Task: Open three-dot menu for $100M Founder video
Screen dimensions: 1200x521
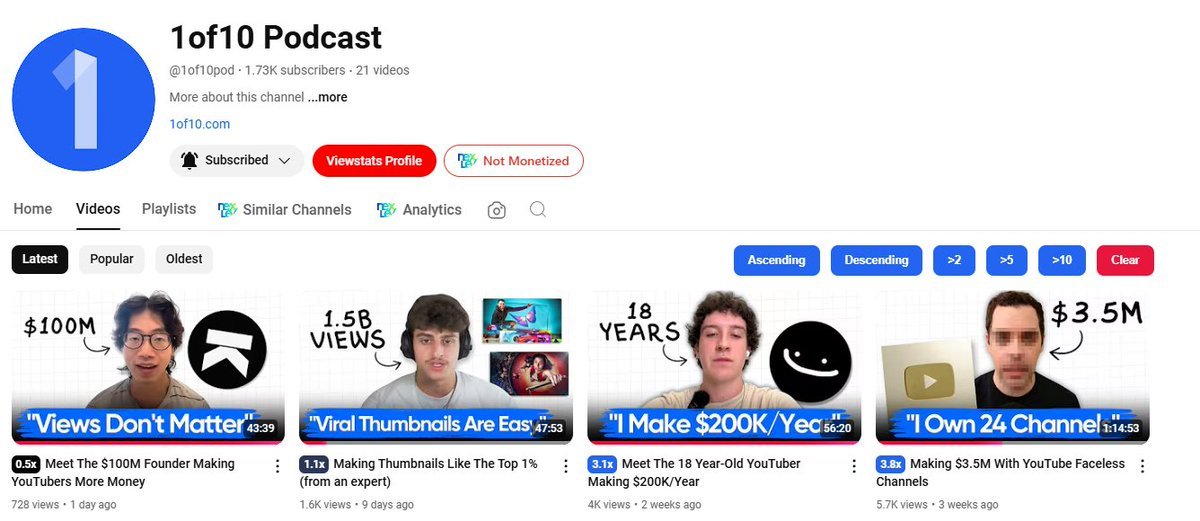Action: pyautogui.click(x=277, y=466)
